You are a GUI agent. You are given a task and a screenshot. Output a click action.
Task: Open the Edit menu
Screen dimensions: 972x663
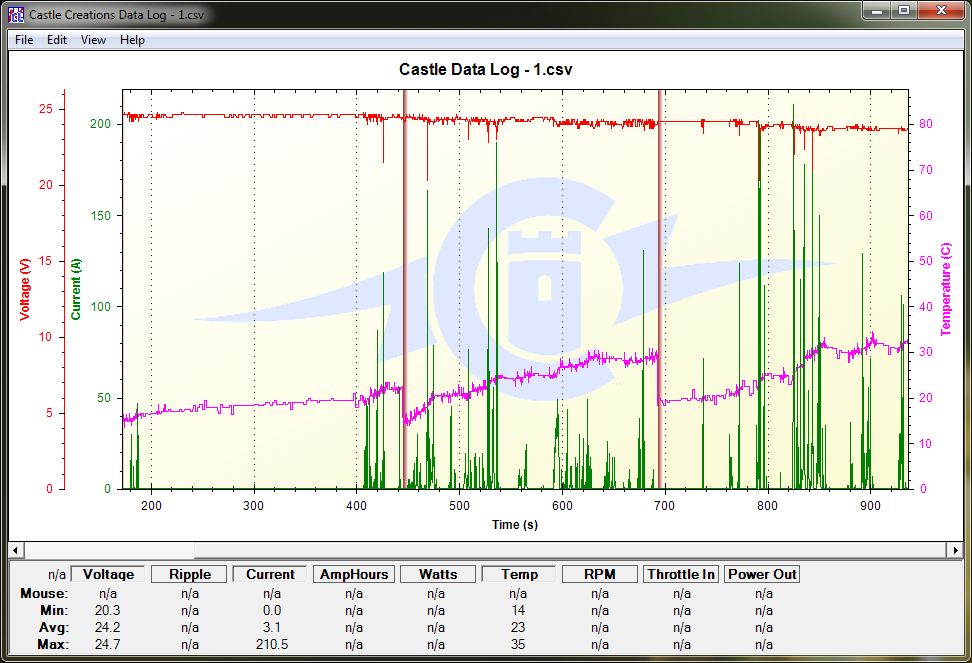[56, 40]
